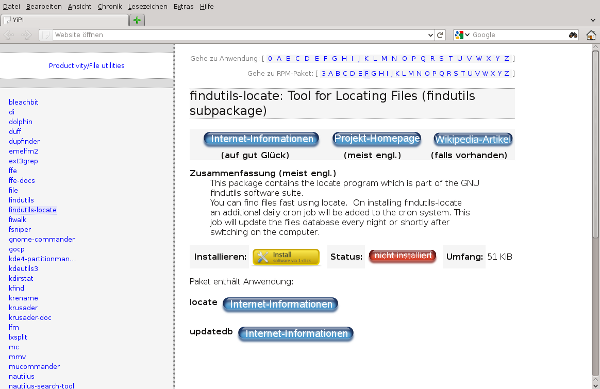The height and width of the screenshot is (389, 600).
Task: Open the duff package link
Action: click(x=15, y=131)
